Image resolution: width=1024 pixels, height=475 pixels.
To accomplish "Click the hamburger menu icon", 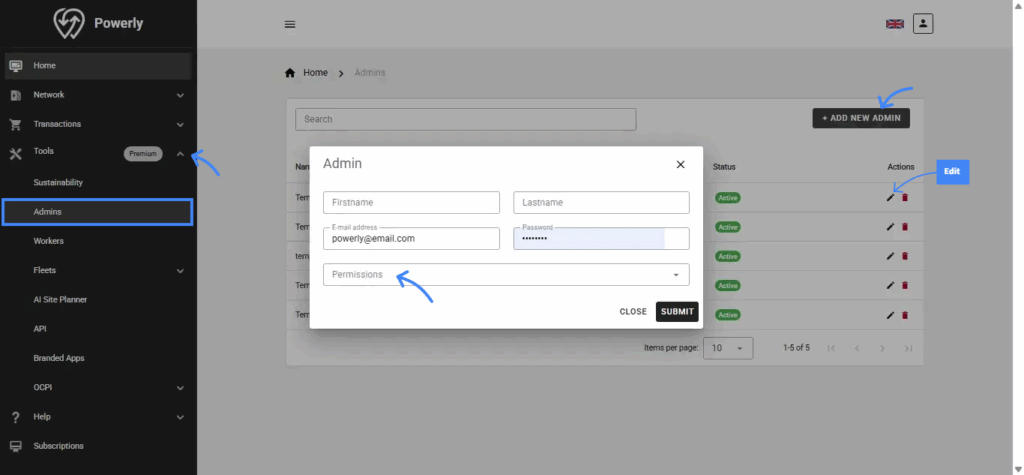I will point(290,24).
